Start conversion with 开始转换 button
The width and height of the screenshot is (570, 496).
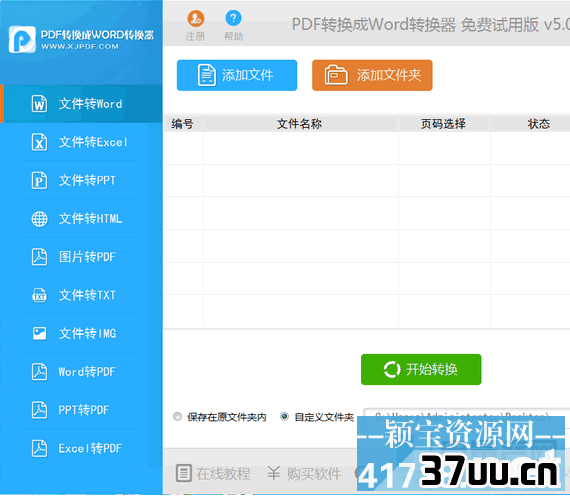tap(421, 369)
